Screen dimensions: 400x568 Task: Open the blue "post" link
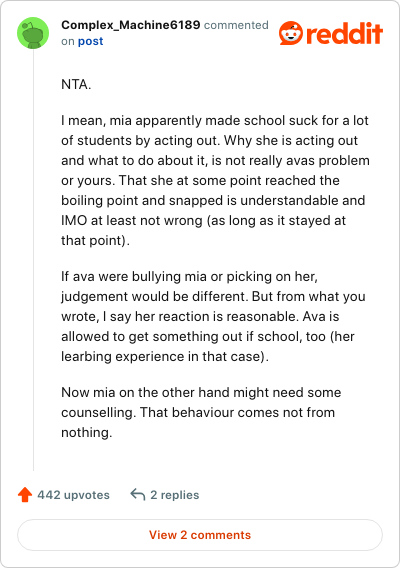91,41
